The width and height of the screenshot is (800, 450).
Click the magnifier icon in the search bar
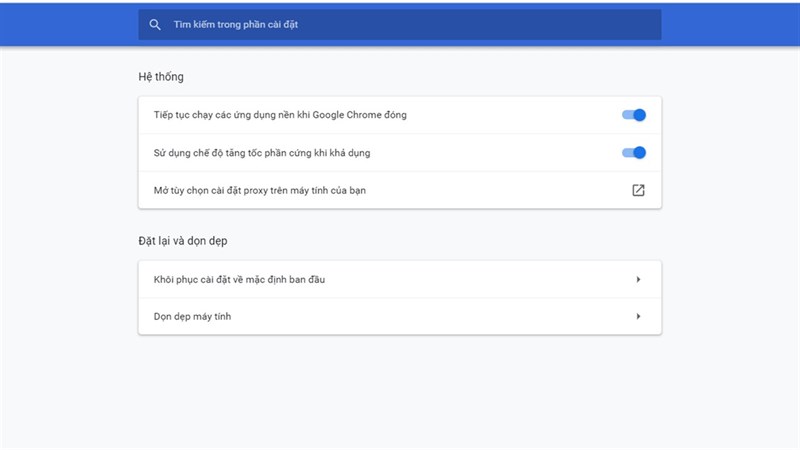pos(155,25)
